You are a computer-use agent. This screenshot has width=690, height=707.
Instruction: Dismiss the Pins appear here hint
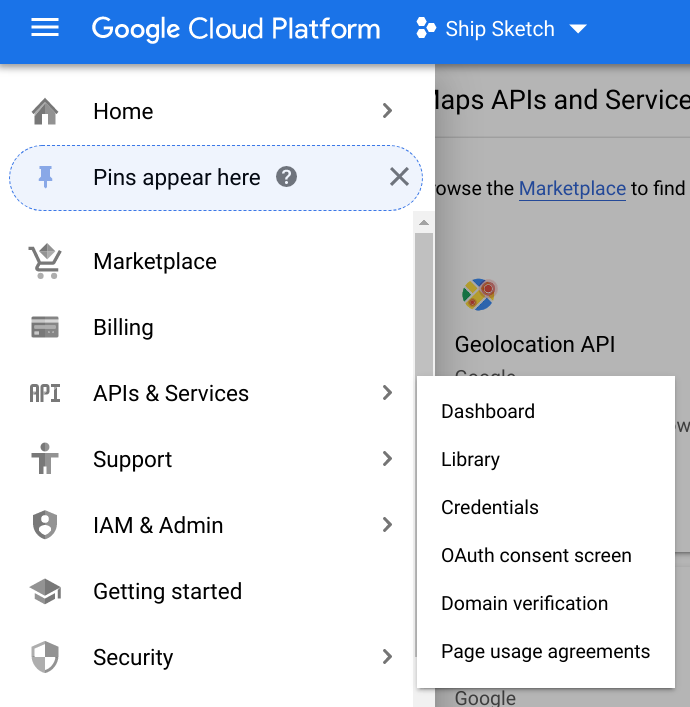(399, 177)
